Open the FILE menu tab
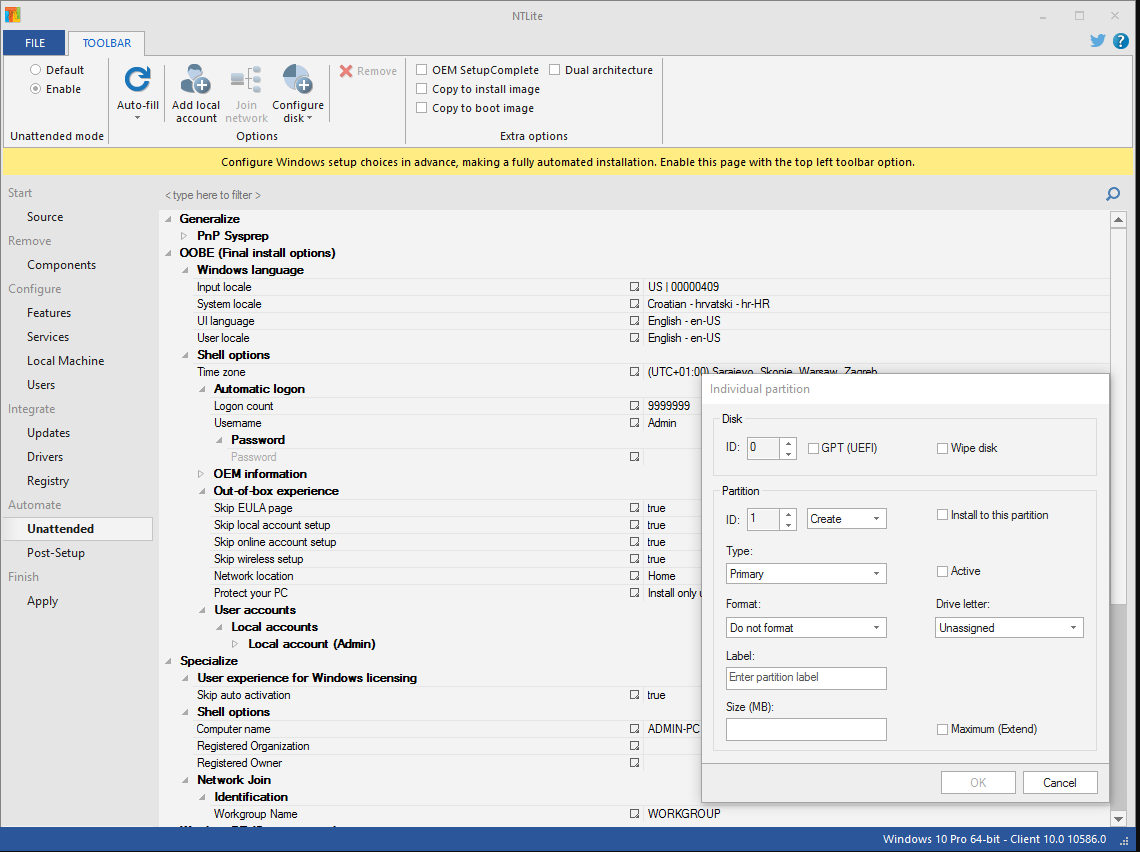The width and height of the screenshot is (1140, 852). (x=34, y=43)
